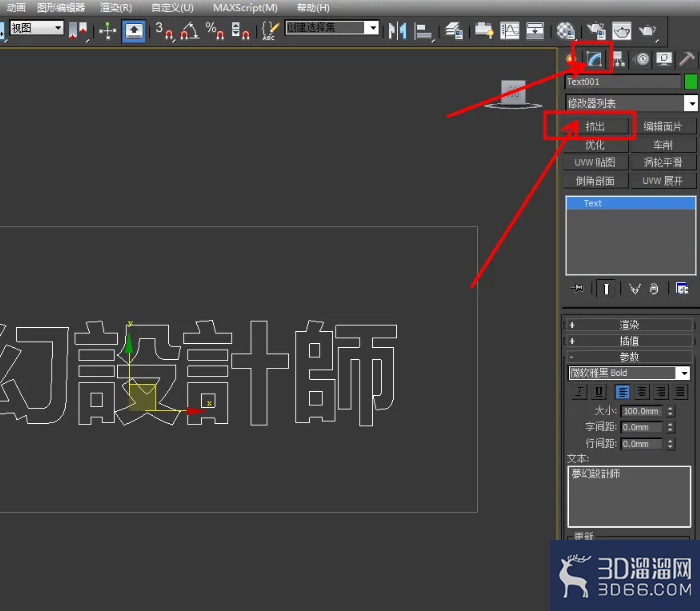The width and height of the screenshot is (700, 611).
Task: Open the 微软雅黑 Bold font dropdown
Action: pos(629,373)
